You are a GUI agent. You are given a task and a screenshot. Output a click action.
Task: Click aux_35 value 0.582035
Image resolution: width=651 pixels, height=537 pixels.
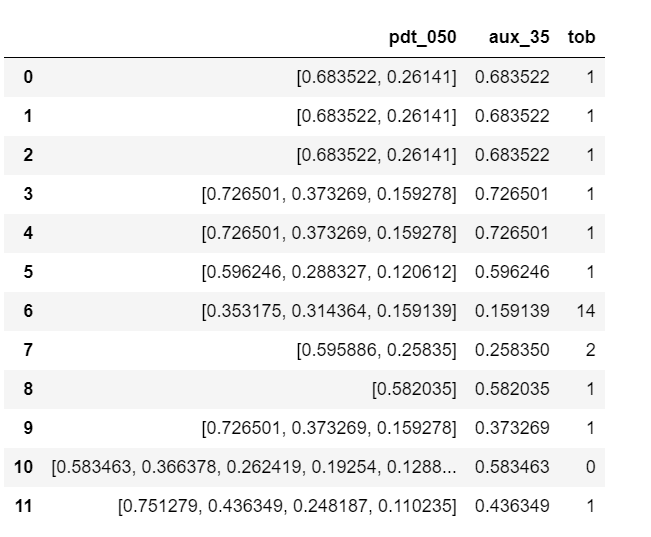(x=512, y=389)
